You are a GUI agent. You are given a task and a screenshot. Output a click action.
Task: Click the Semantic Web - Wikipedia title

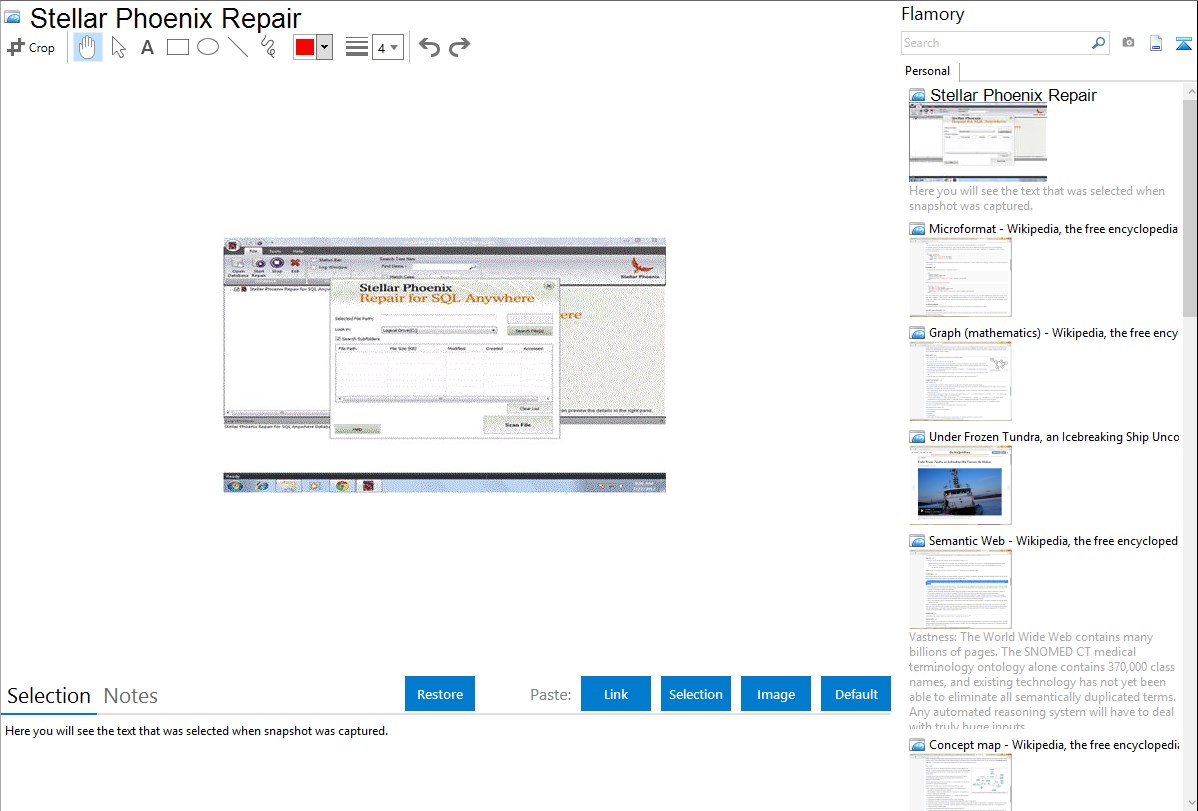click(1053, 540)
